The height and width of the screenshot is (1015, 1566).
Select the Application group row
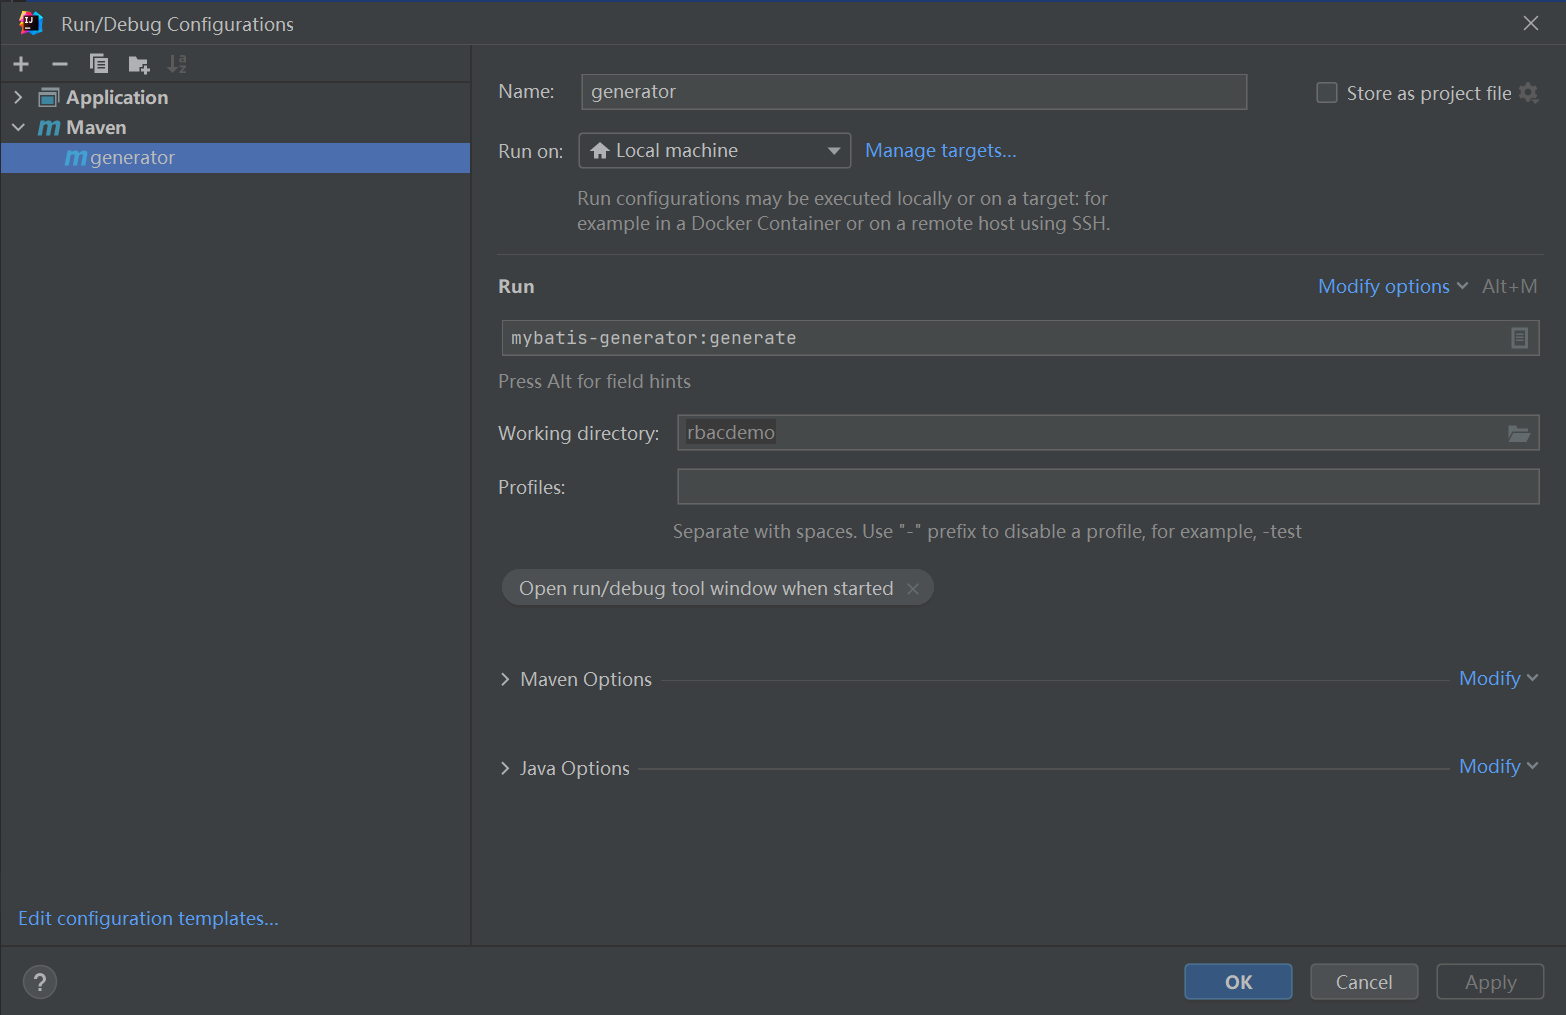pyautogui.click(x=236, y=97)
